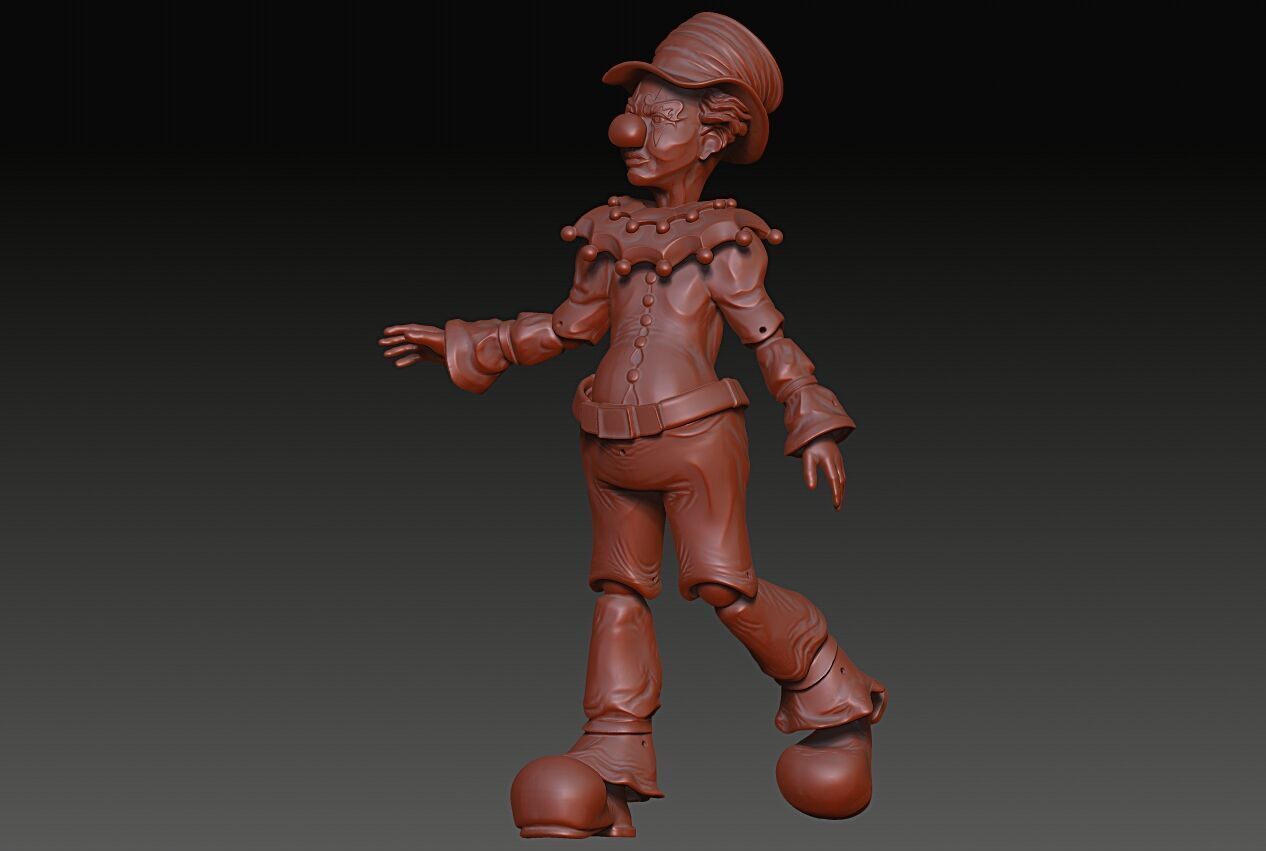The width and height of the screenshot is (1266, 851).
Task: Select the clown's outstretched open hand
Action: tap(412, 345)
